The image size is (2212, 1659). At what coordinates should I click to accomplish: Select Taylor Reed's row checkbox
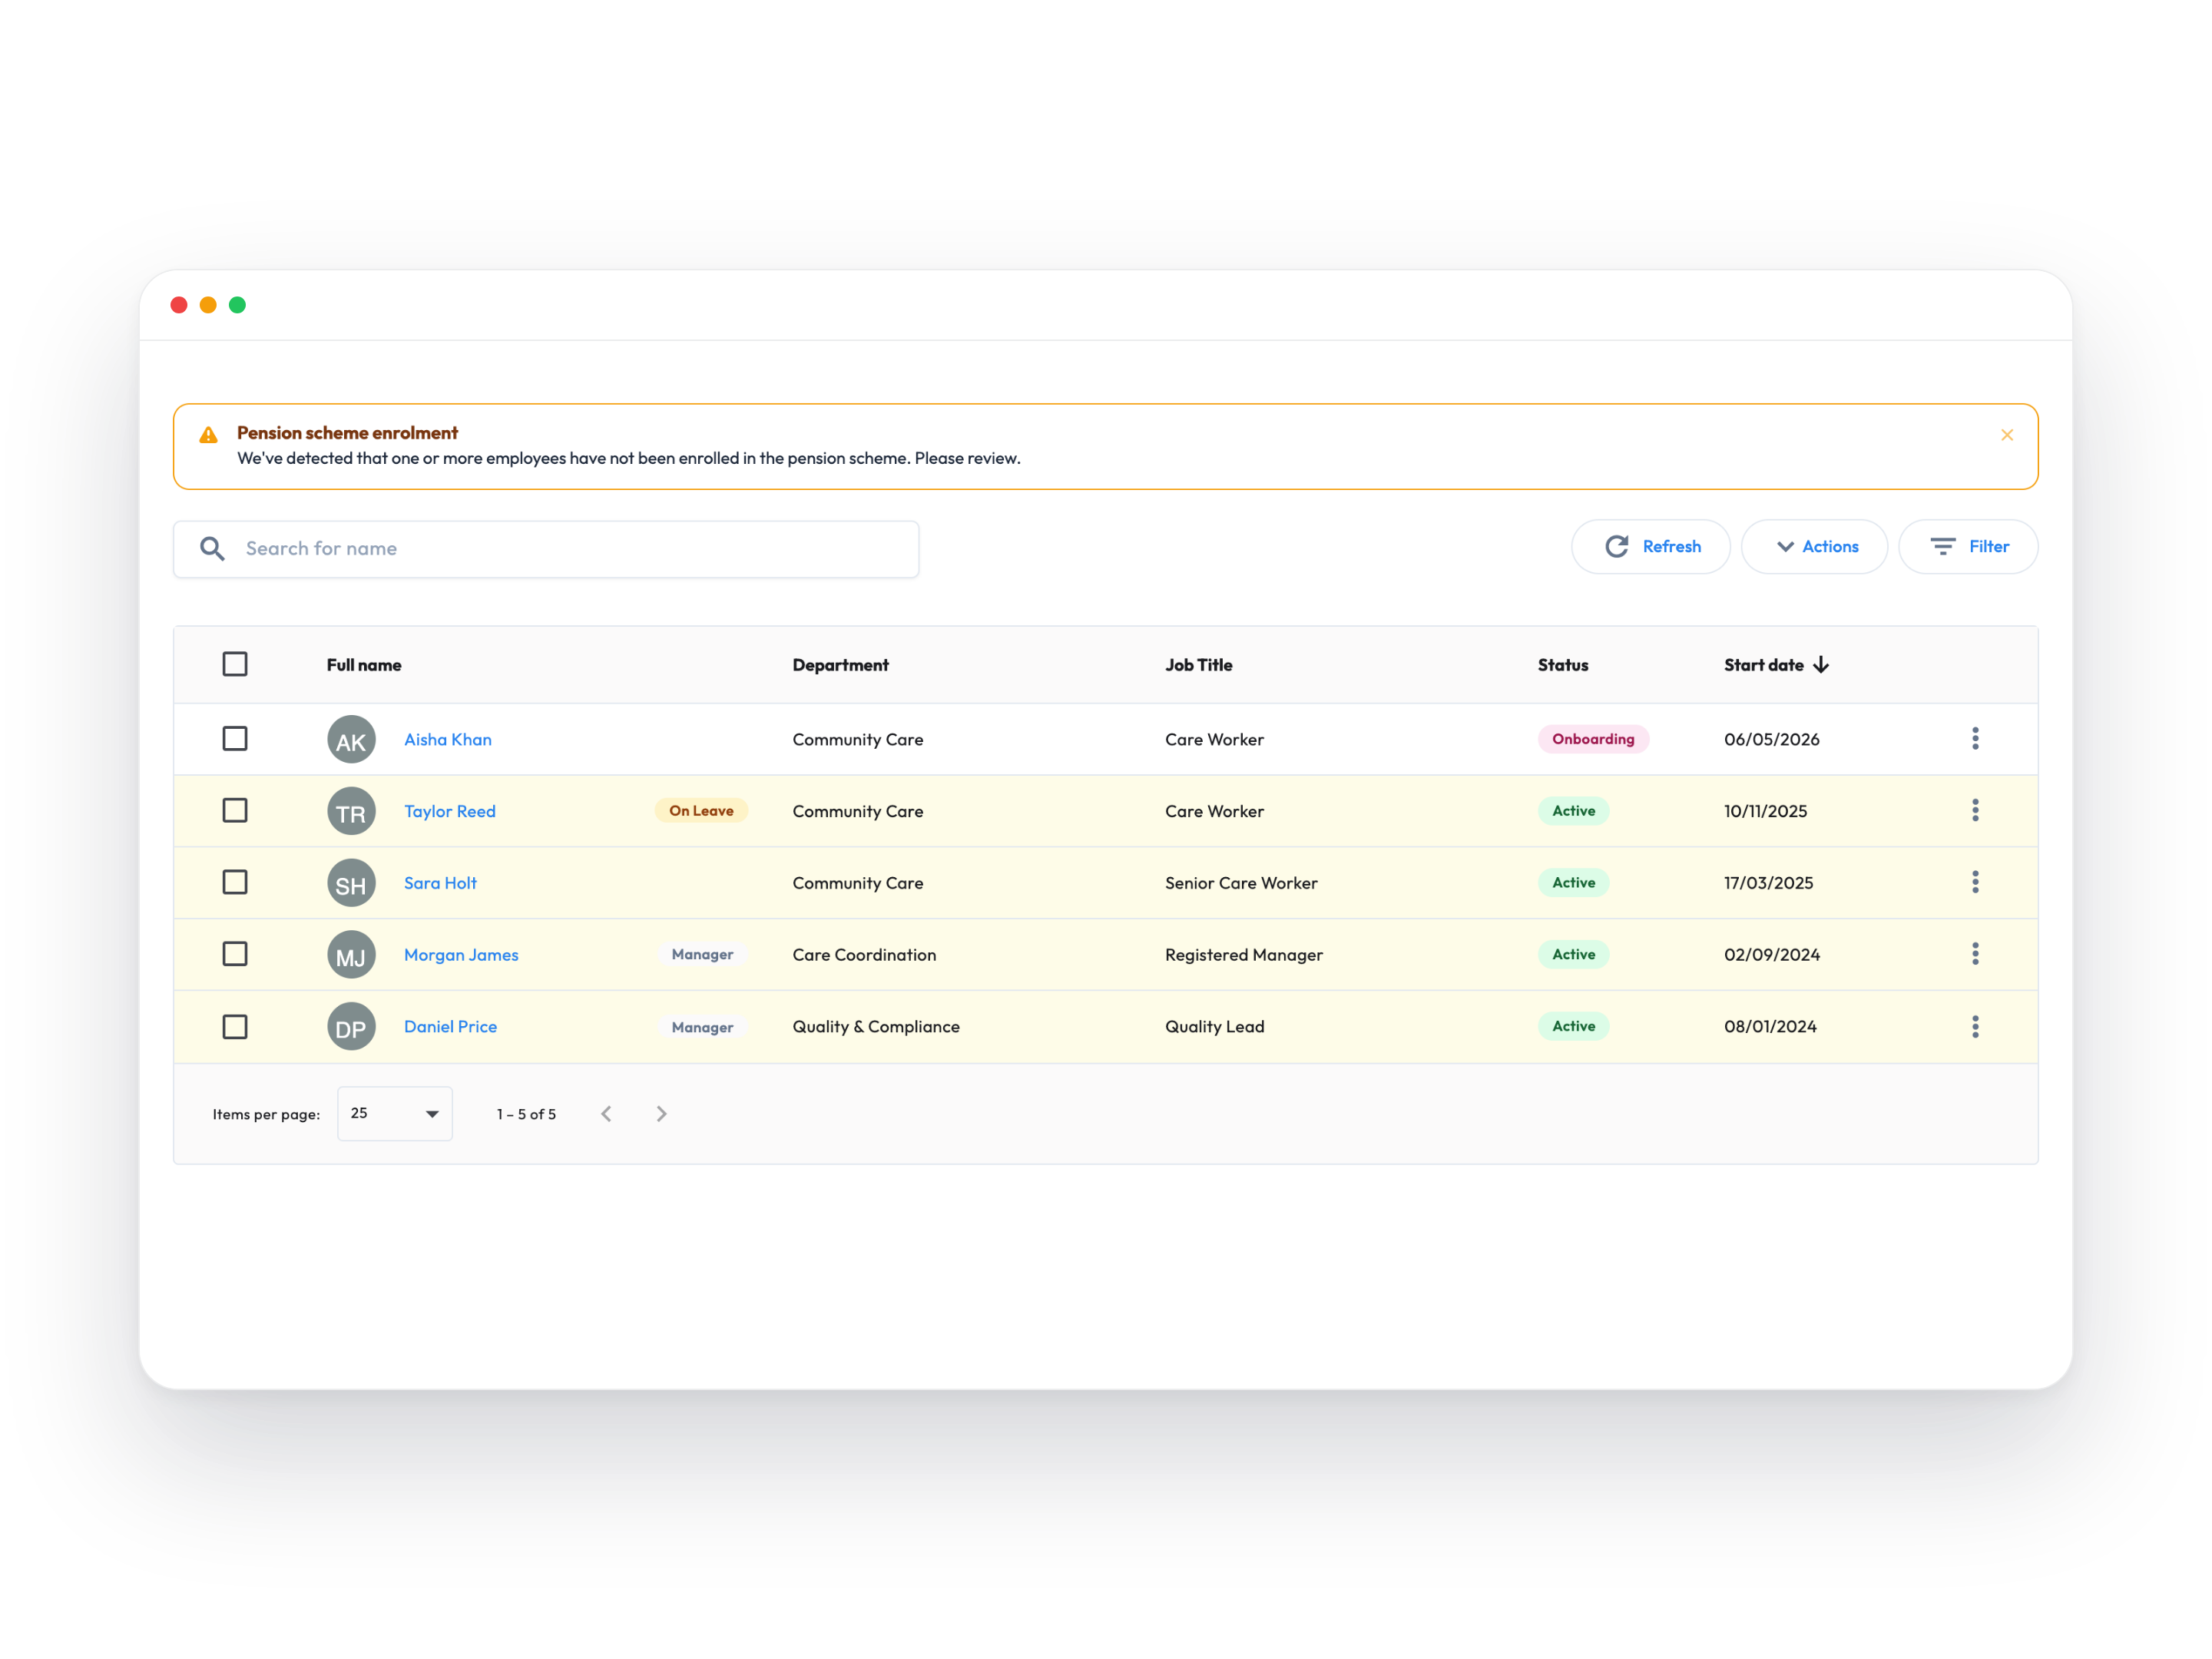pos(235,810)
